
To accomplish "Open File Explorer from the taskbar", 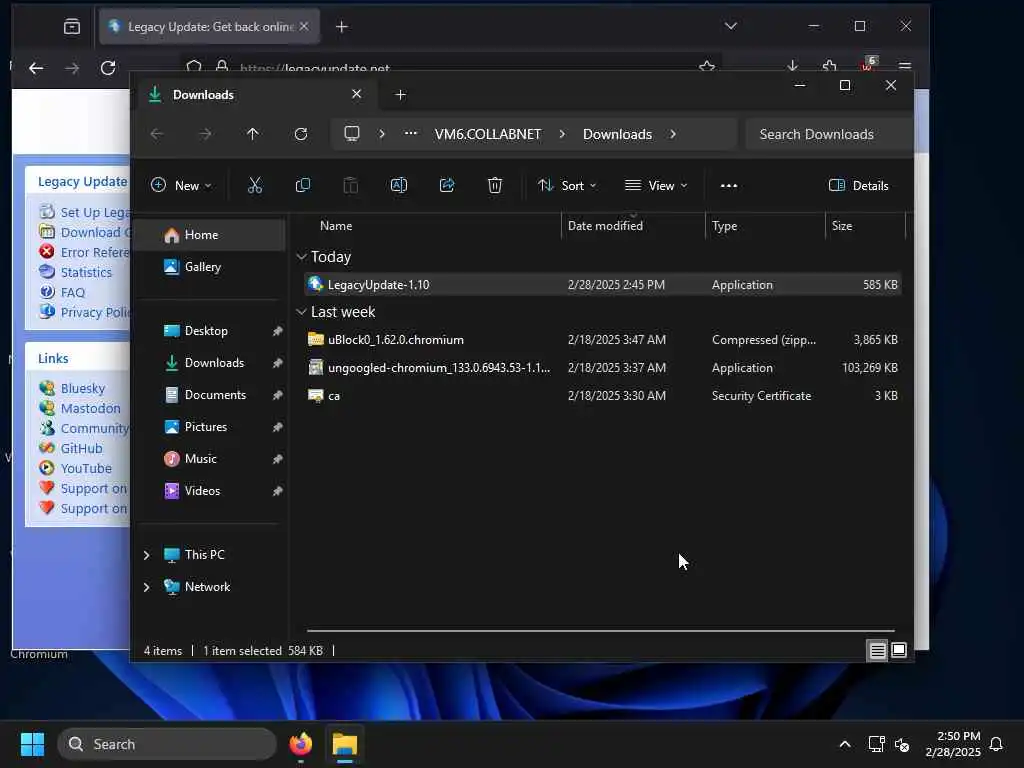I will 345,744.
